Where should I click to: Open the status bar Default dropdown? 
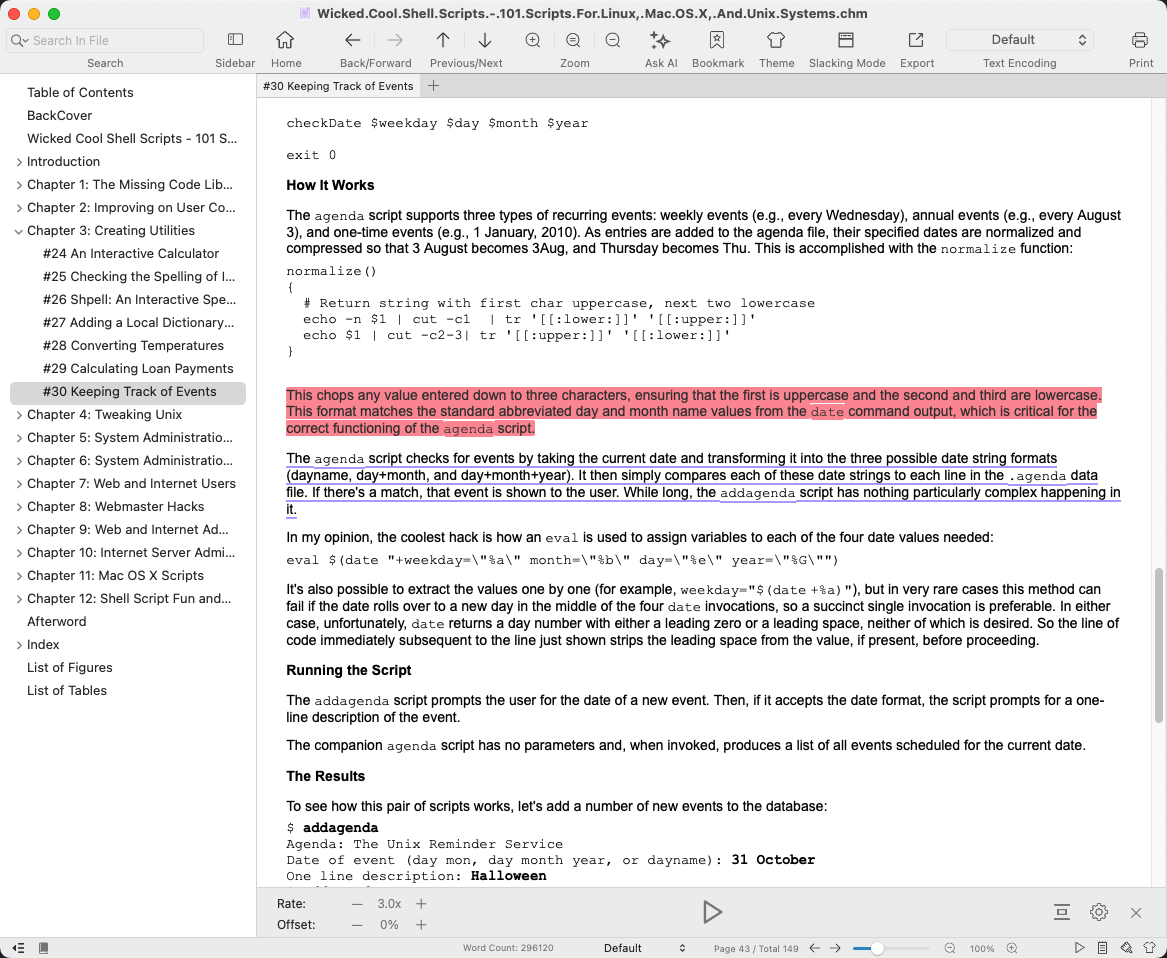644,948
